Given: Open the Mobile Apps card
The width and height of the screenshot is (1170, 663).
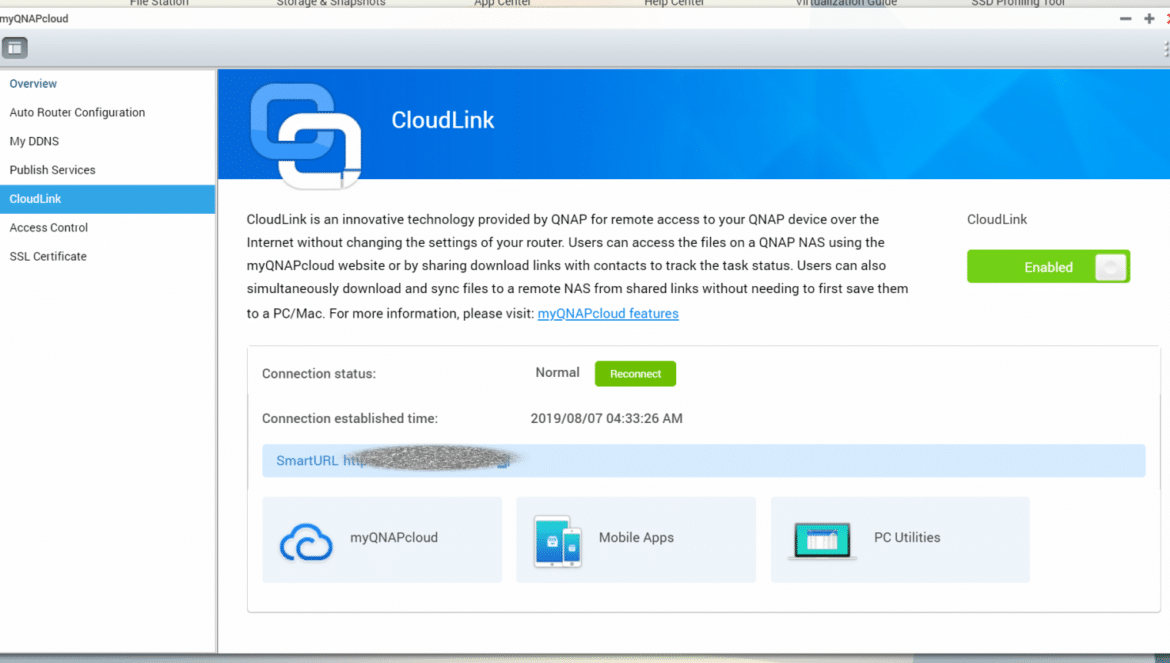Looking at the screenshot, I should 636,539.
